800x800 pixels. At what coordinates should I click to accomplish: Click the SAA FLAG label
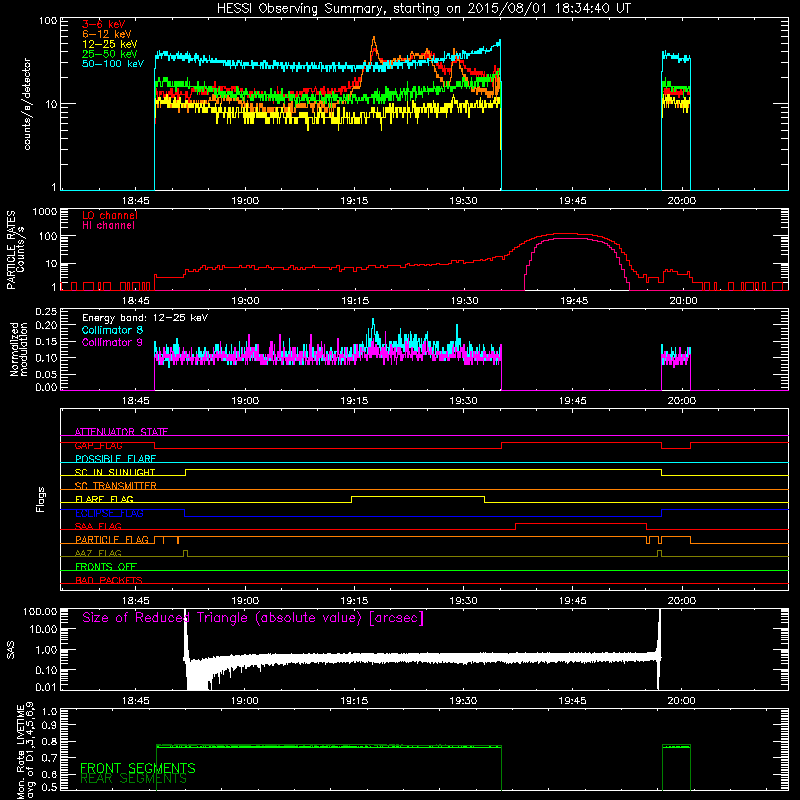pos(98,527)
